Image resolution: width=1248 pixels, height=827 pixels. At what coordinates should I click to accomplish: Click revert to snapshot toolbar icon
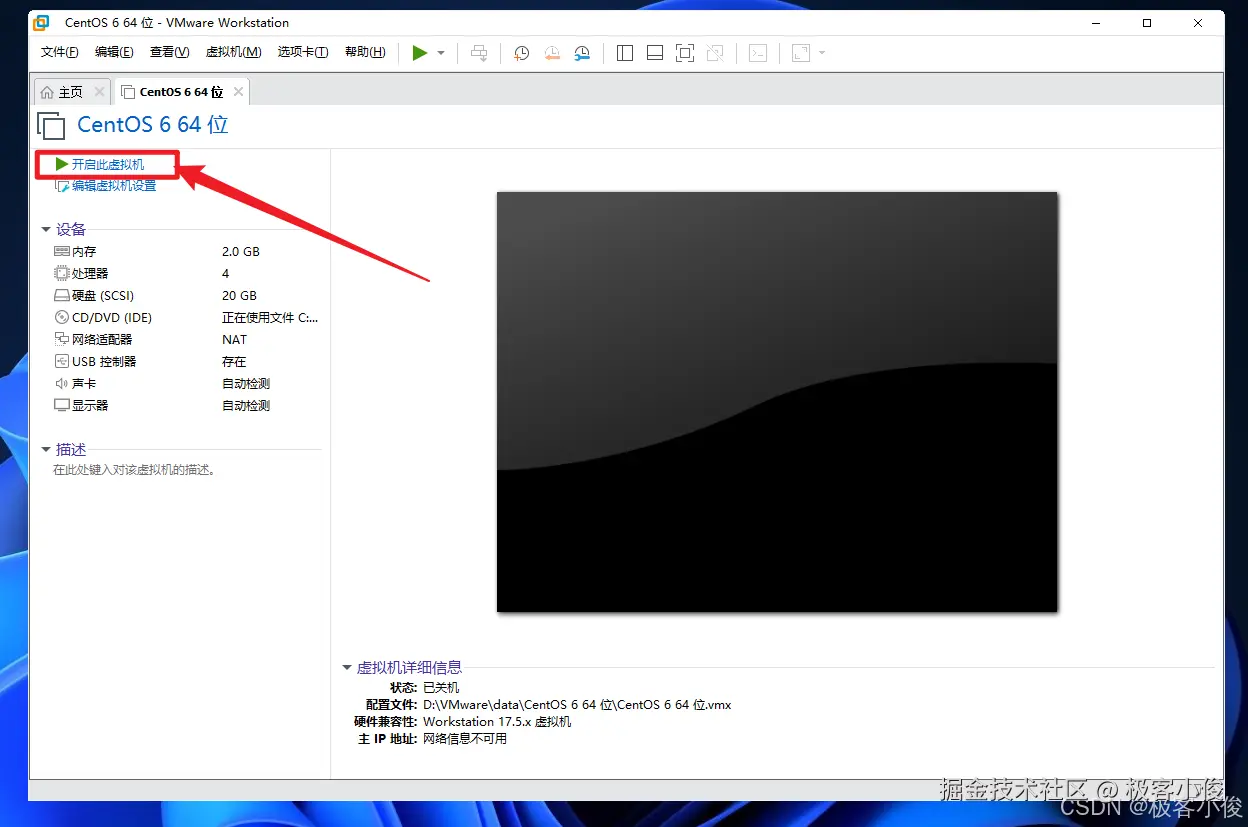[x=552, y=53]
